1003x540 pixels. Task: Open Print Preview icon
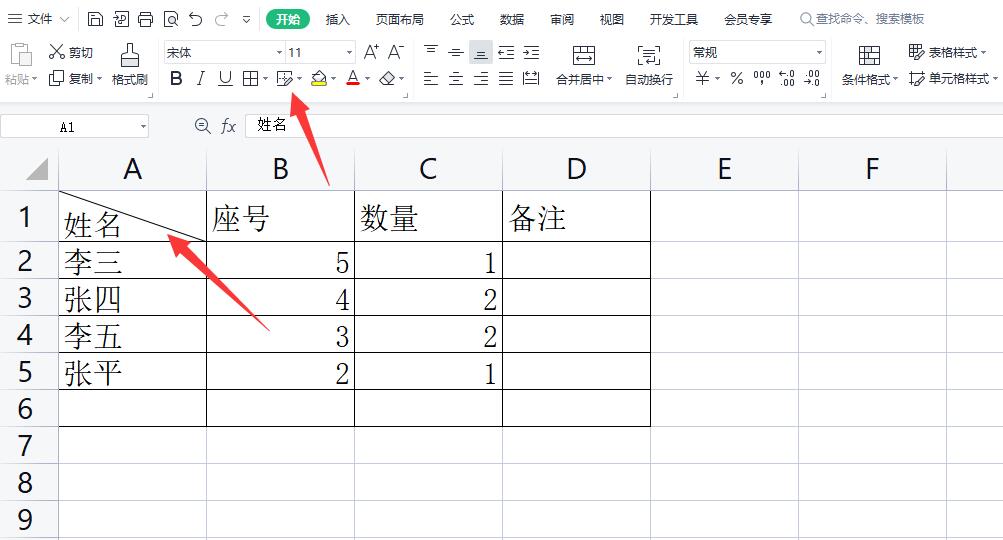point(171,19)
